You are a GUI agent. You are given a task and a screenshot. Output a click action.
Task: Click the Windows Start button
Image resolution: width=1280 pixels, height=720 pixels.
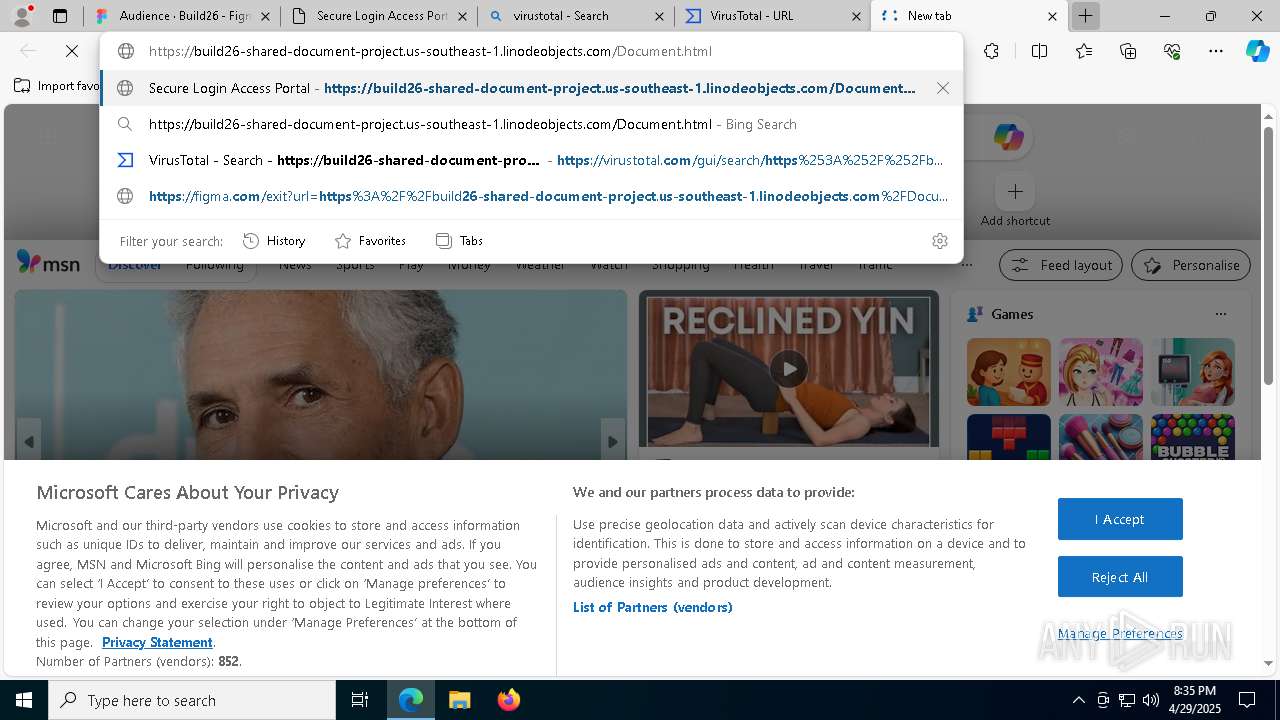(x=24, y=700)
